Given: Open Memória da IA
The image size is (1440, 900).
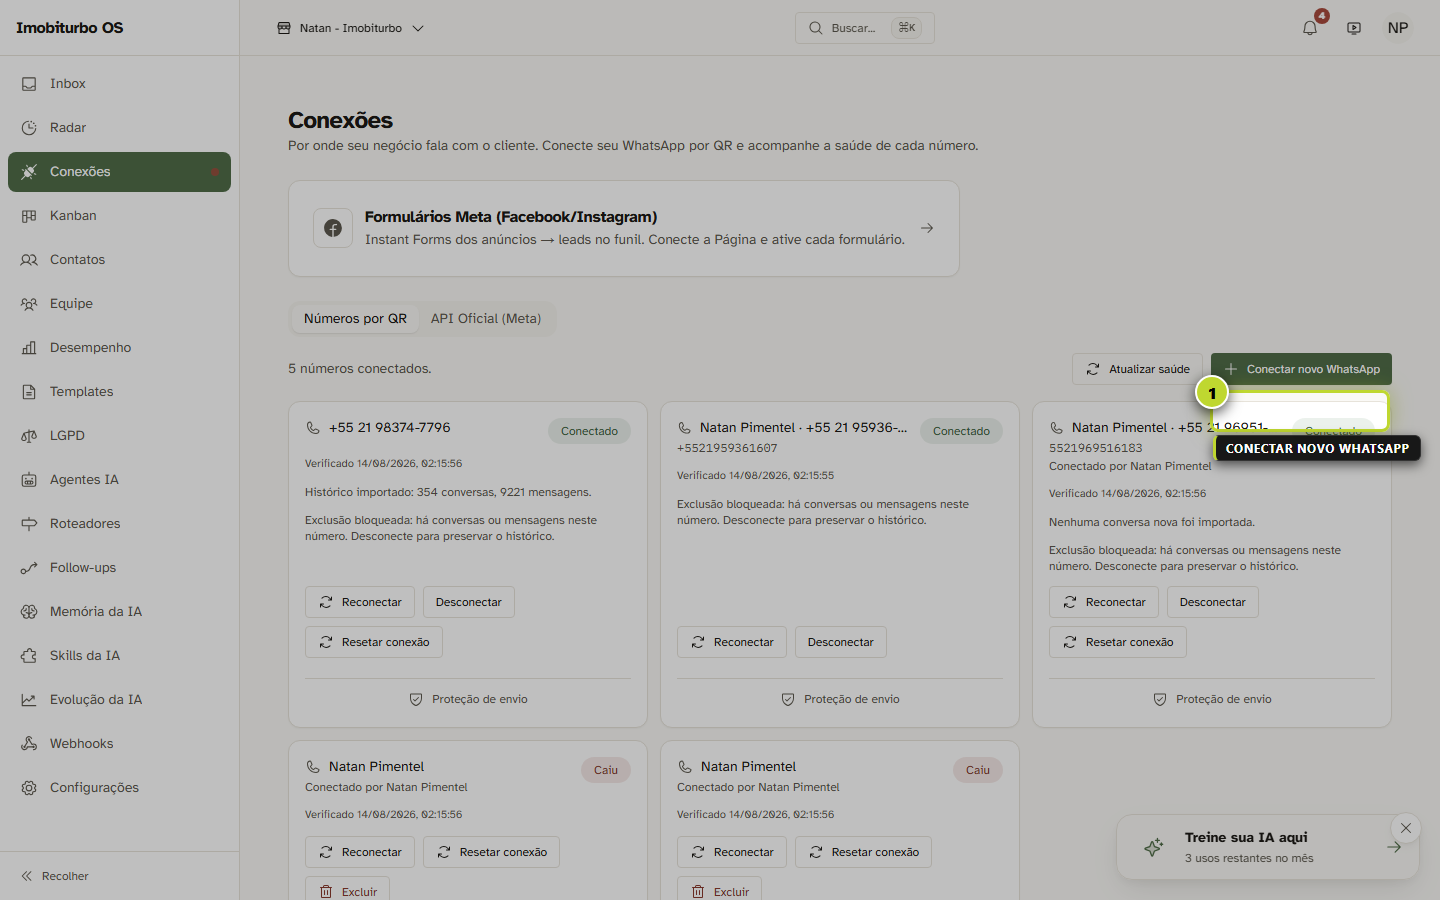Looking at the screenshot, I should point(119,612).
